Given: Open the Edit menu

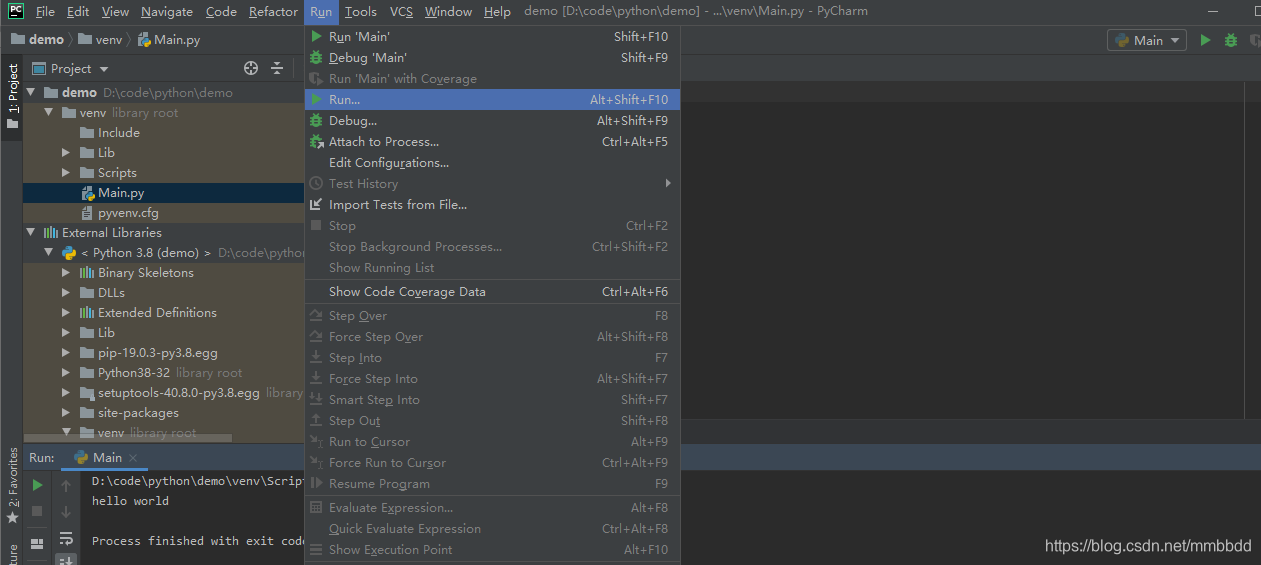Looking at the screenshot, I should 78,12.
